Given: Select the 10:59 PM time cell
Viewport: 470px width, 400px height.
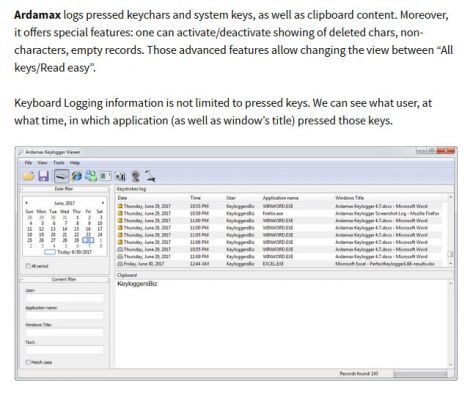Looking at the screenshot, I should coord(199,213).
